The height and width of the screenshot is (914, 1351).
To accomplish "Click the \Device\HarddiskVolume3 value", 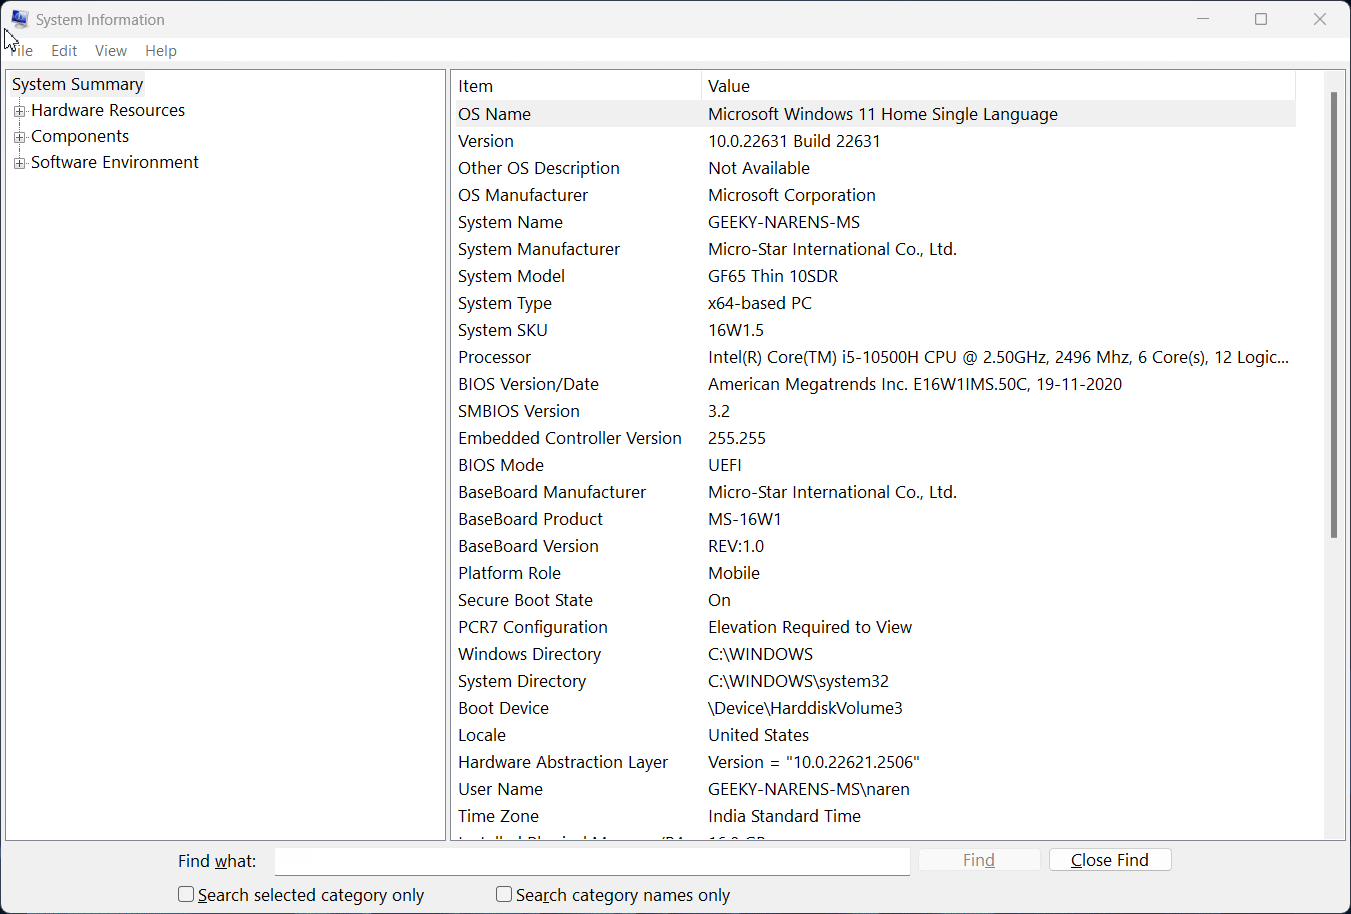I will 805,708.
